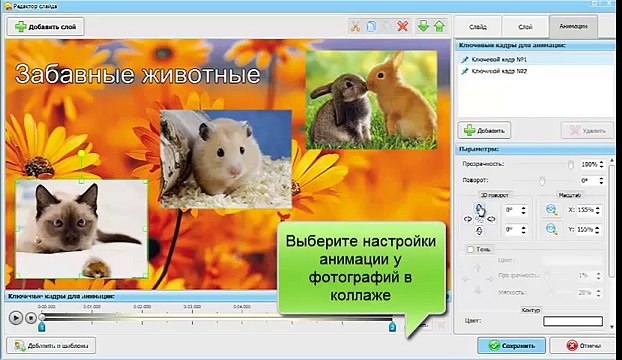Click scrollbar up arrow in parameters panel
Screen dimensions: 622x360
(612, 161)
